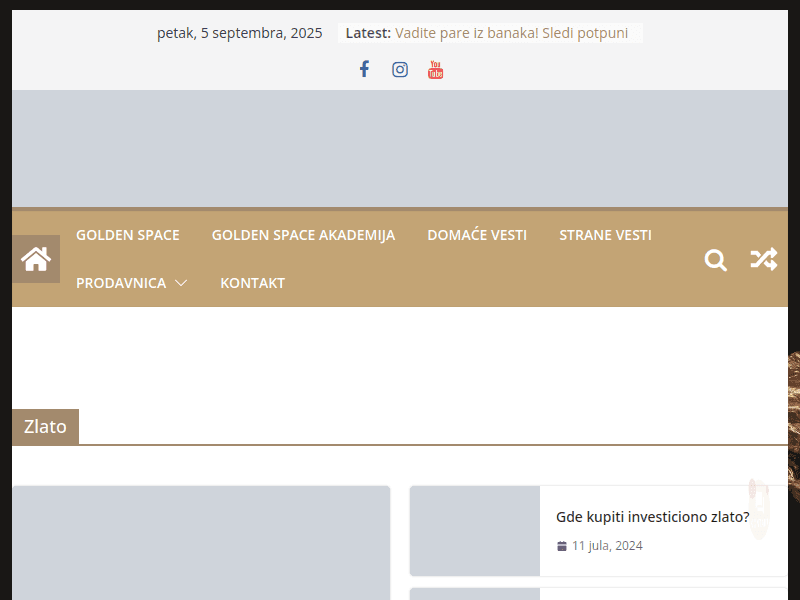Click the Prodavnica menu label

pyautogui.click(x=121, y=283)
